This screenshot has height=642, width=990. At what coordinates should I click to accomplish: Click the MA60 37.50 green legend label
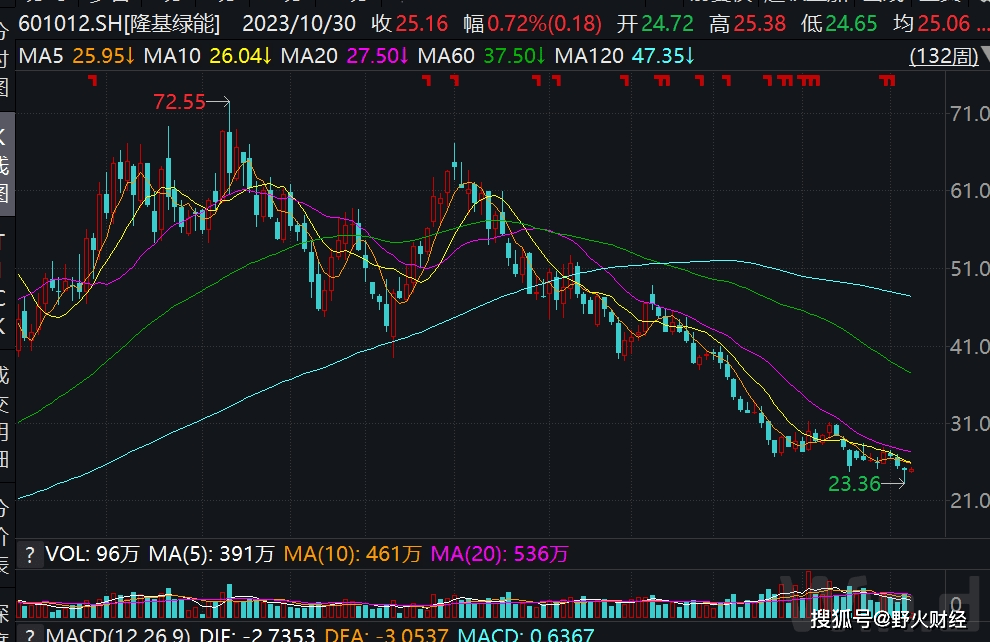point(480,57)
